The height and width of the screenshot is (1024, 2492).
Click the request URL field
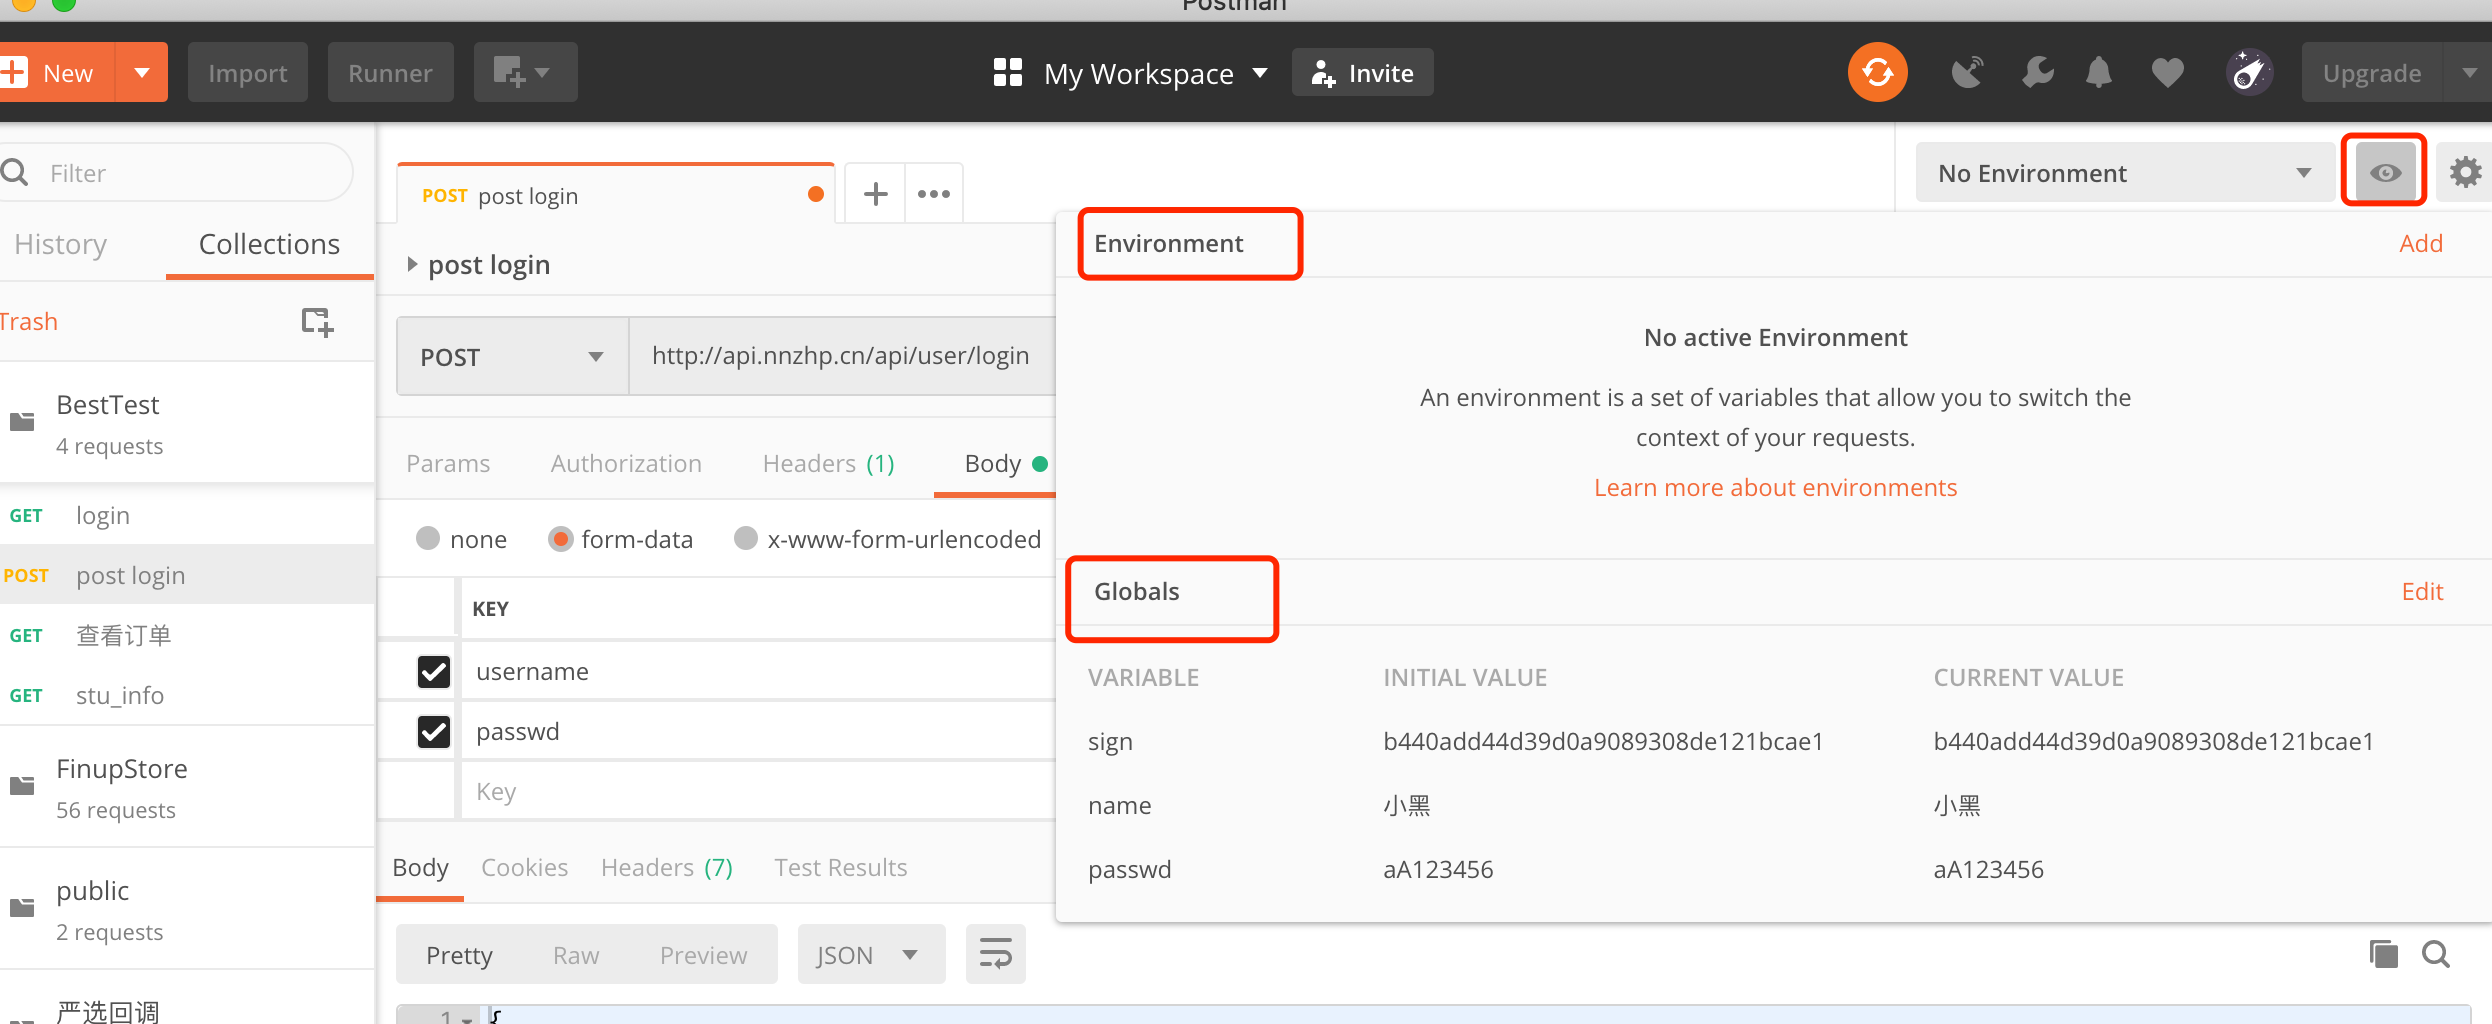point(842,356)
